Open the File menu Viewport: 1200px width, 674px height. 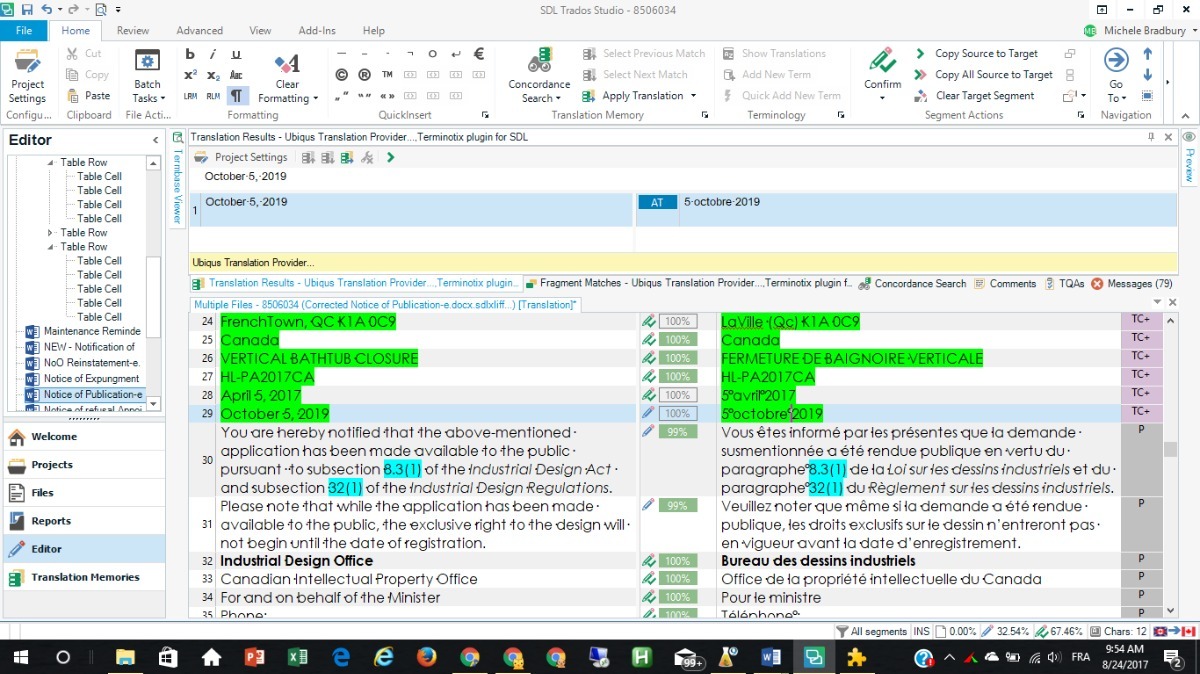tap(23, 31)
